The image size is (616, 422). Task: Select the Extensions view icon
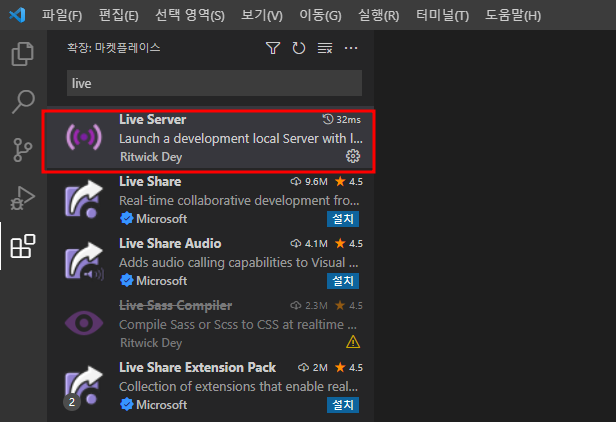pyautogui.click(x=23, y=246)
